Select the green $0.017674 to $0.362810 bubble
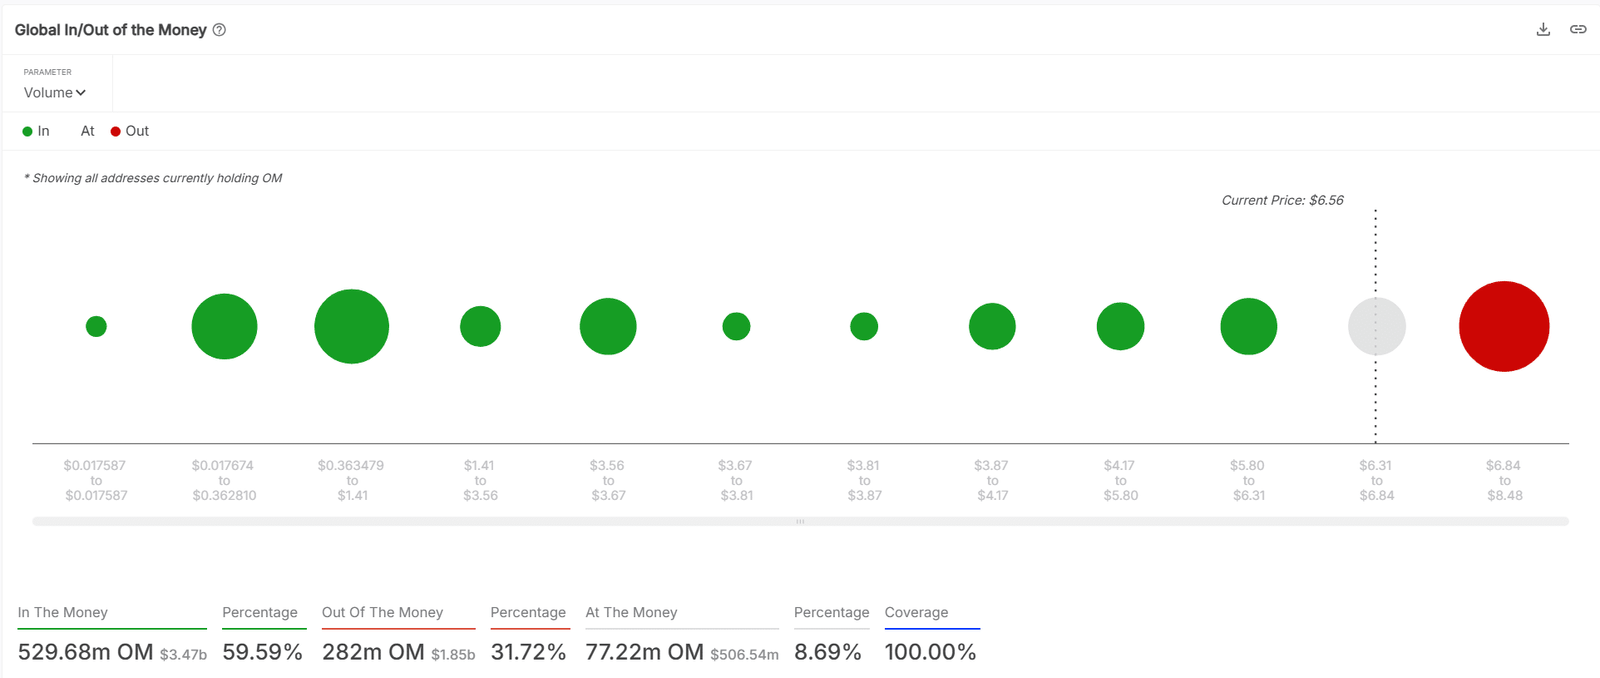This screenshot has width=1600, height=678. pos(224,326)
